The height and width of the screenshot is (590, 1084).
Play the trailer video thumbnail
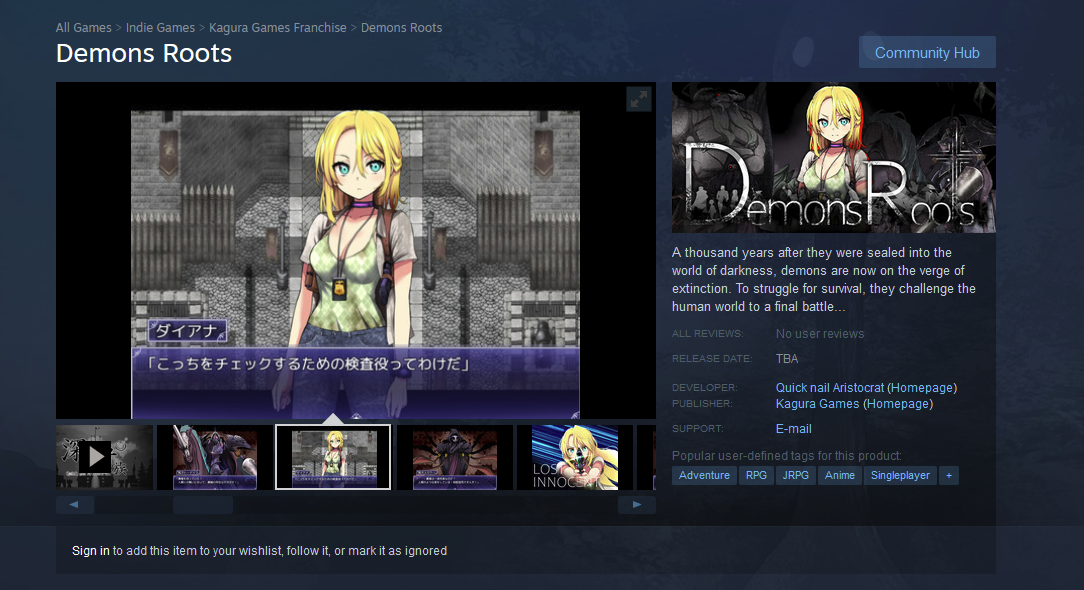click(x=104, y=457)
